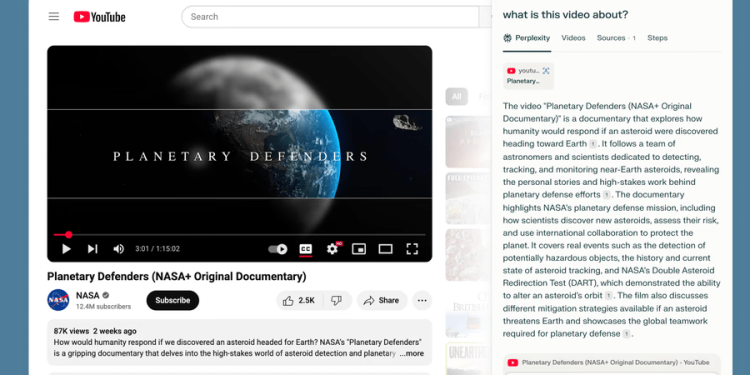Select the All filter chip

coord(456,97)
